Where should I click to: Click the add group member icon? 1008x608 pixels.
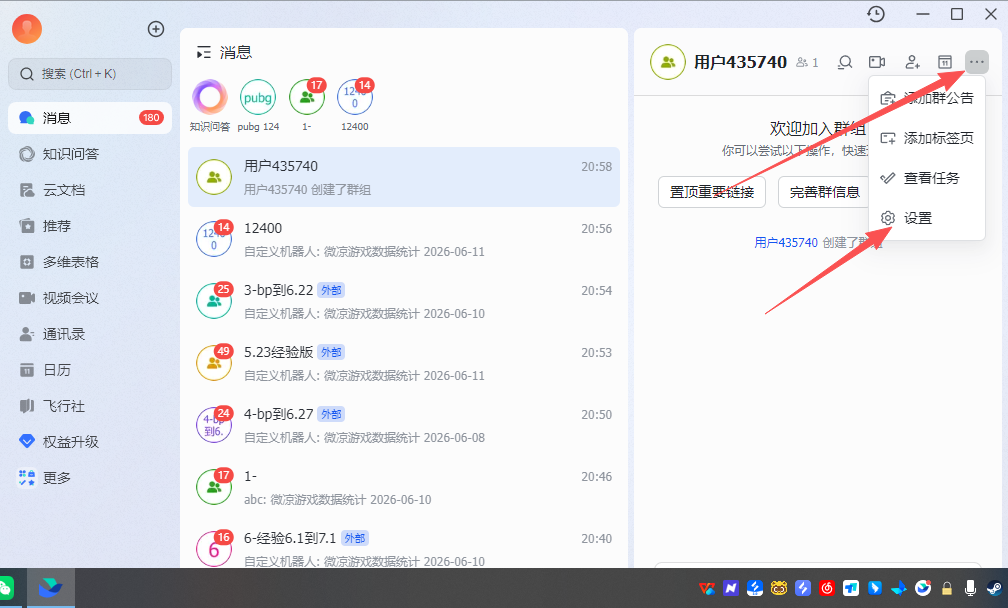912,62
